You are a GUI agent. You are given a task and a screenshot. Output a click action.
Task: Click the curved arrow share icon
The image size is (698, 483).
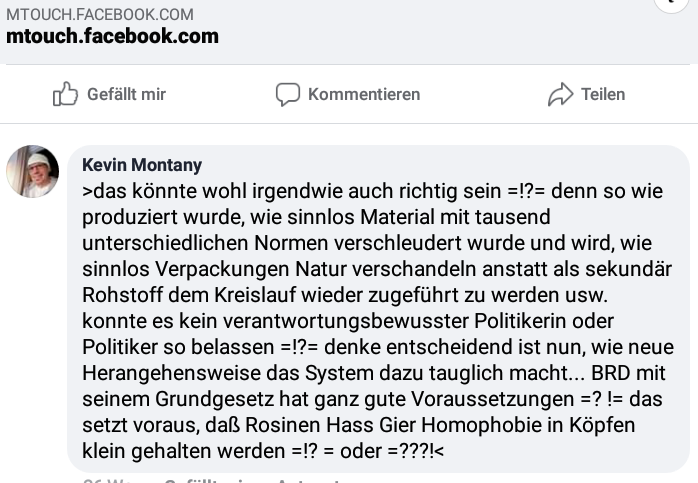coord(560,94)
